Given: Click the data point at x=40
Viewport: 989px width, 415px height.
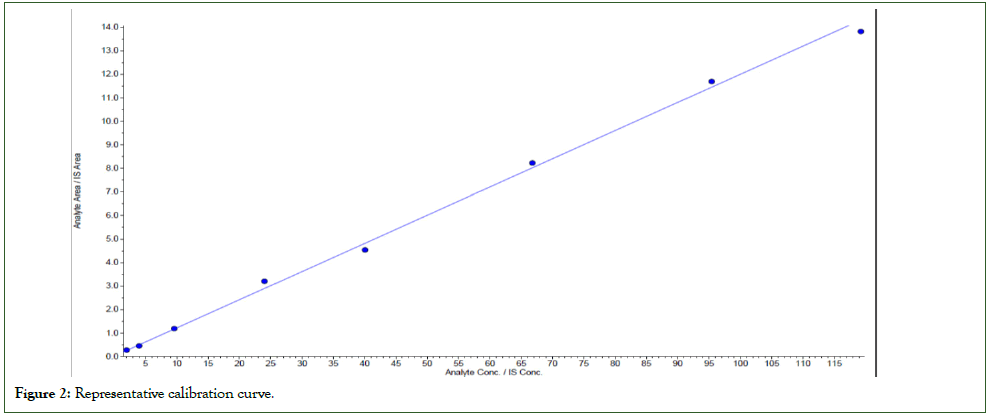Looking at the screenshot, I should pyautogui.click(x=365, y=250).
